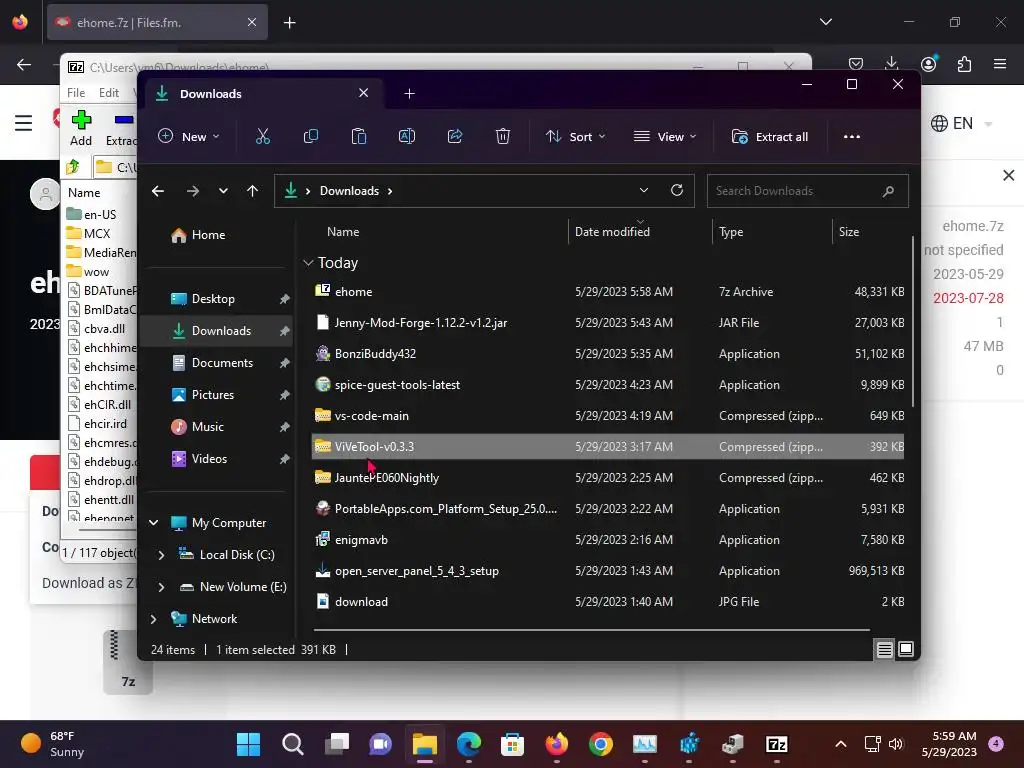Click the Delete trash icon in Explorer toolbar
Screen dimensions: 1024x768
(503, 136)
